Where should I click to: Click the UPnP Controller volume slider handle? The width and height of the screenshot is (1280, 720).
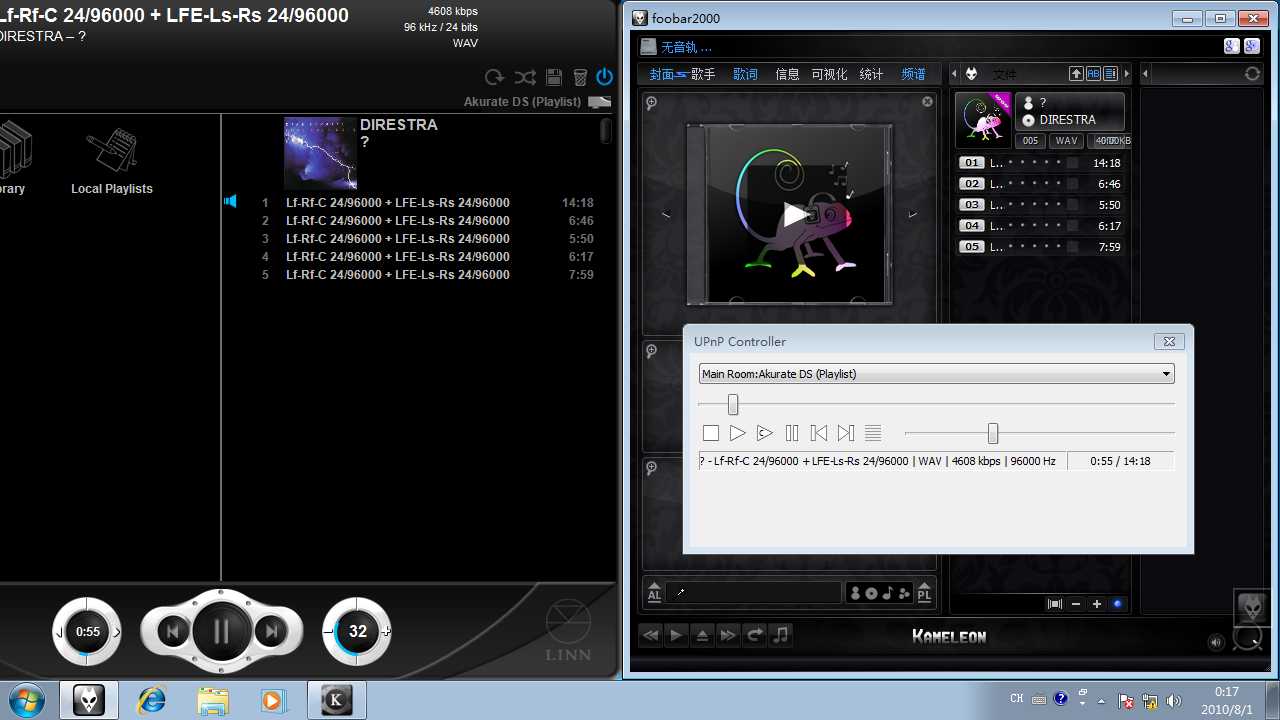(x=993, y=433)
